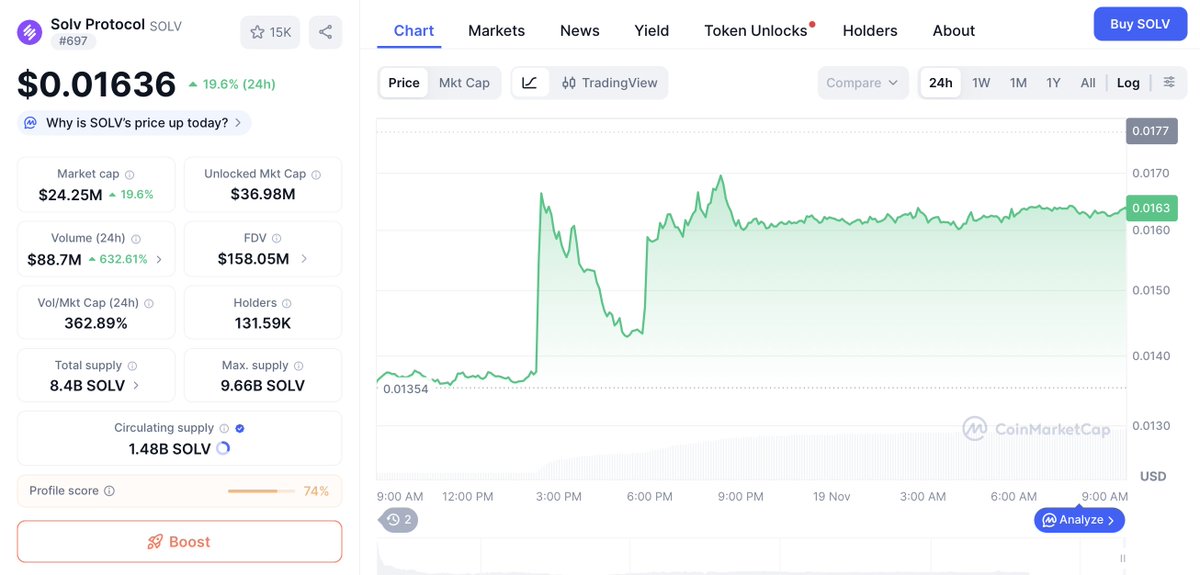Click the 19 Nov date label on chart
1200x575 pixels.
pyautogui.click(x=831, y=496)
